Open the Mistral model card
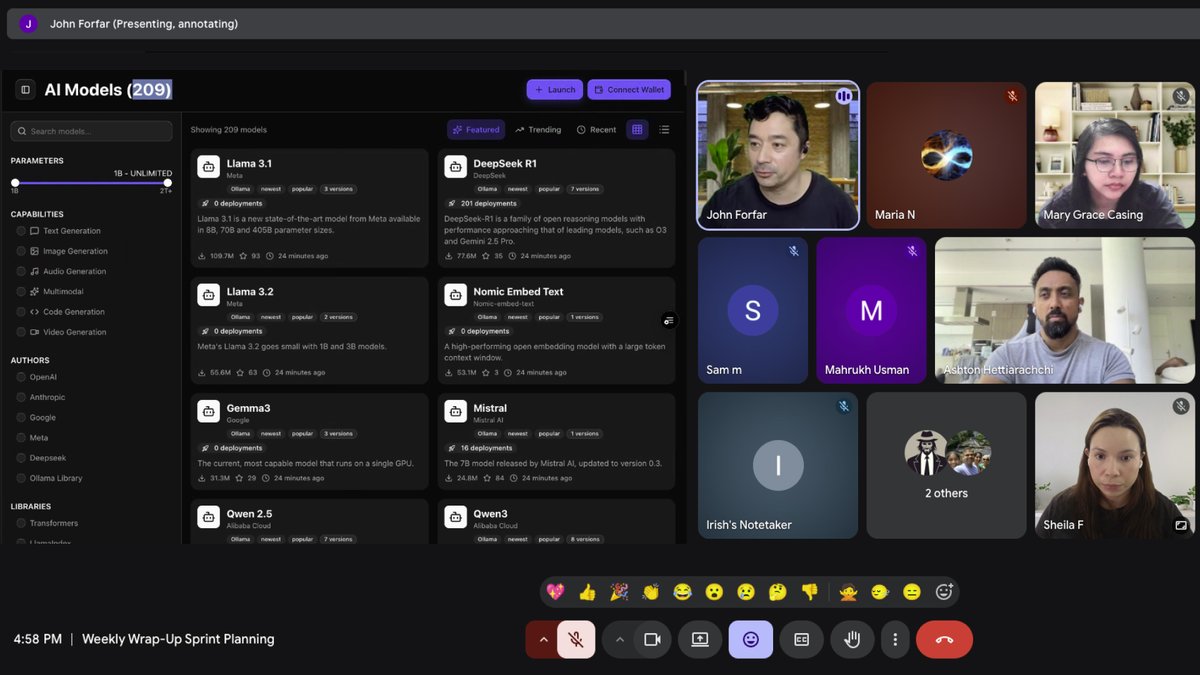The width and height of the screenshot is (1200, 675). [556, 442]
